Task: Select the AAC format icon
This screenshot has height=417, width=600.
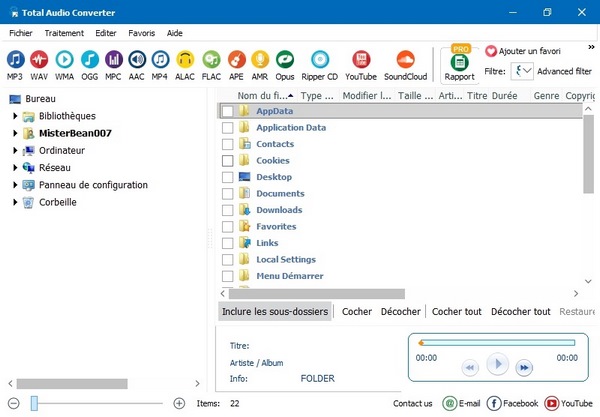Action: (x=137, y=60)
